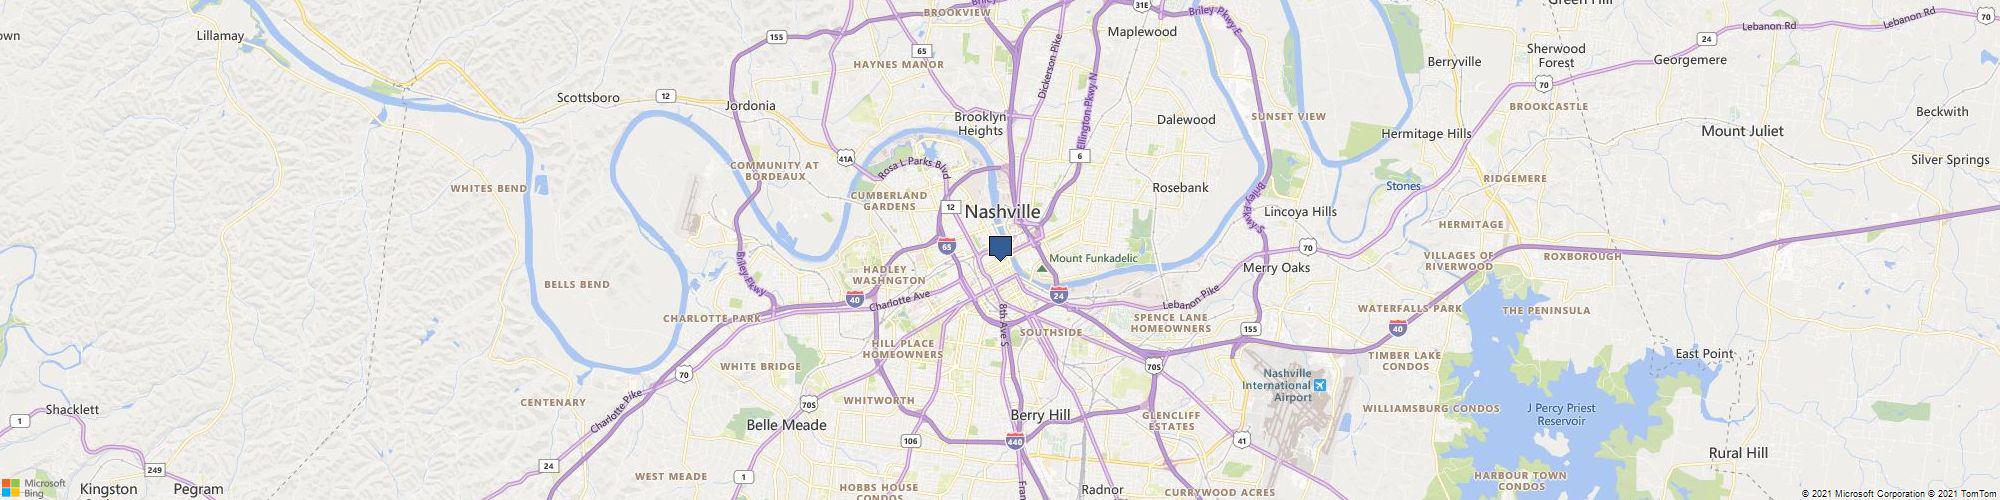This screenshot has height=500, width=2000.
Task: Click the I-40 shield near Charlotte Ave
Action: [x=854, y=298]
